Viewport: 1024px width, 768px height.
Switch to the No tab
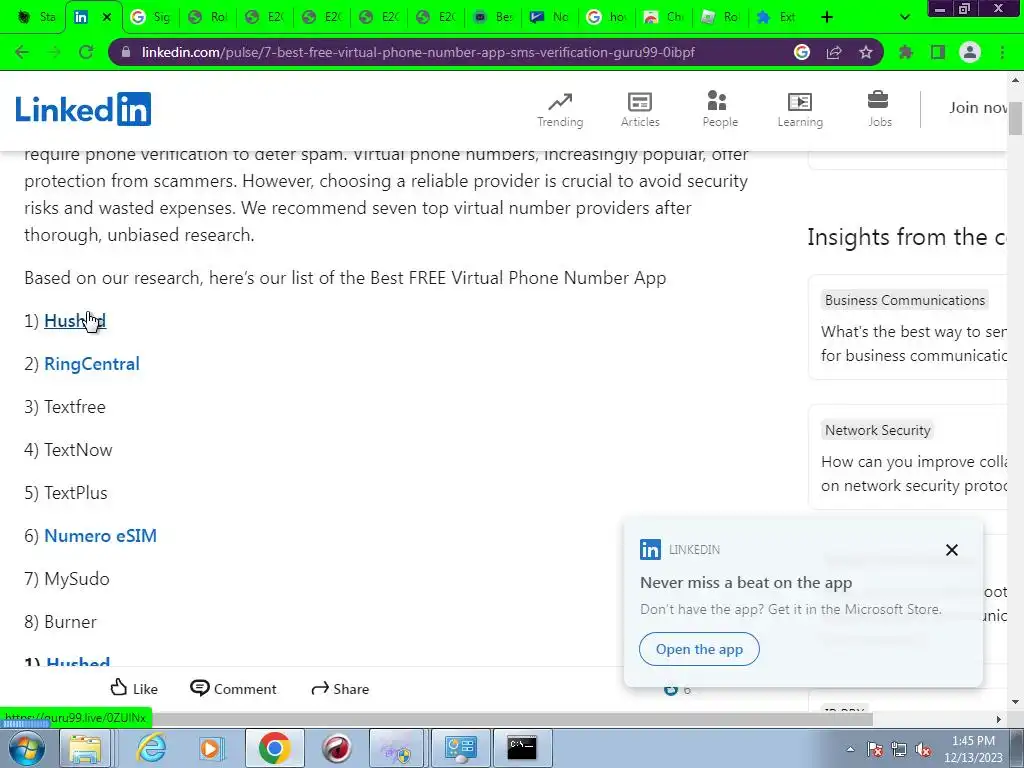click(550, 17)
